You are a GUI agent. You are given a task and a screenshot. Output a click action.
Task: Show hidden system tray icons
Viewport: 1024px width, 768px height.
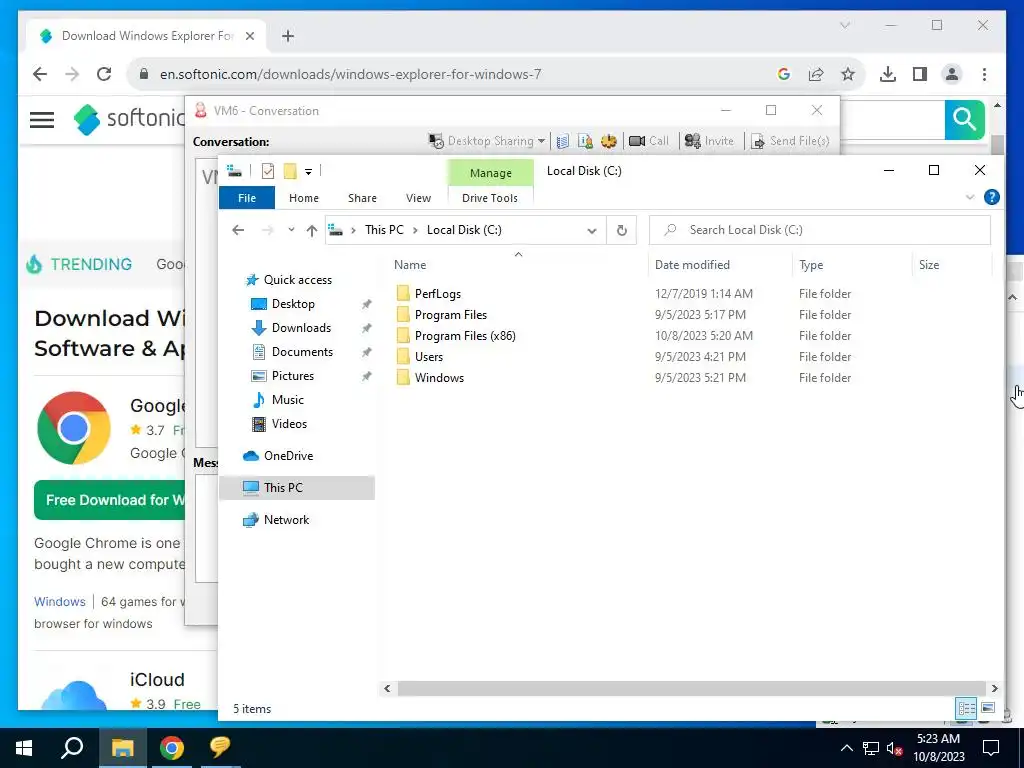pos(846,748)
